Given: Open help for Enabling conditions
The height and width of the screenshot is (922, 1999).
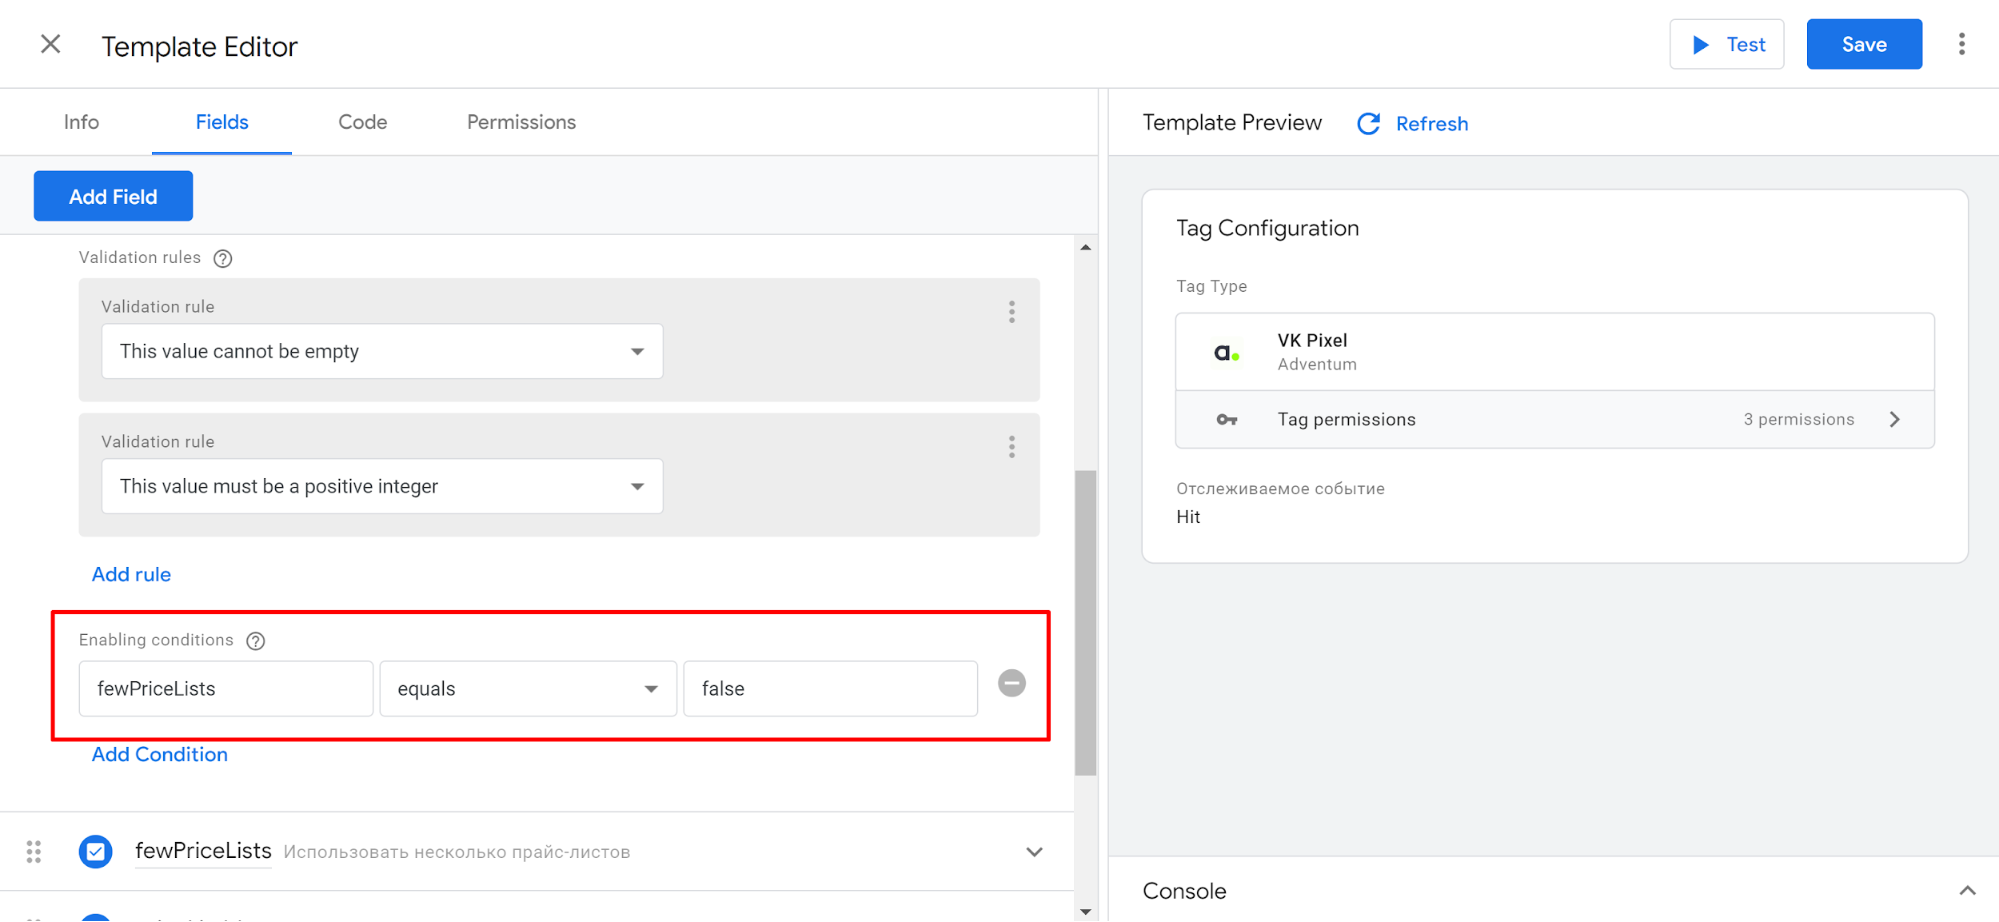Looking at the screenshot, I should pos(256,641).
